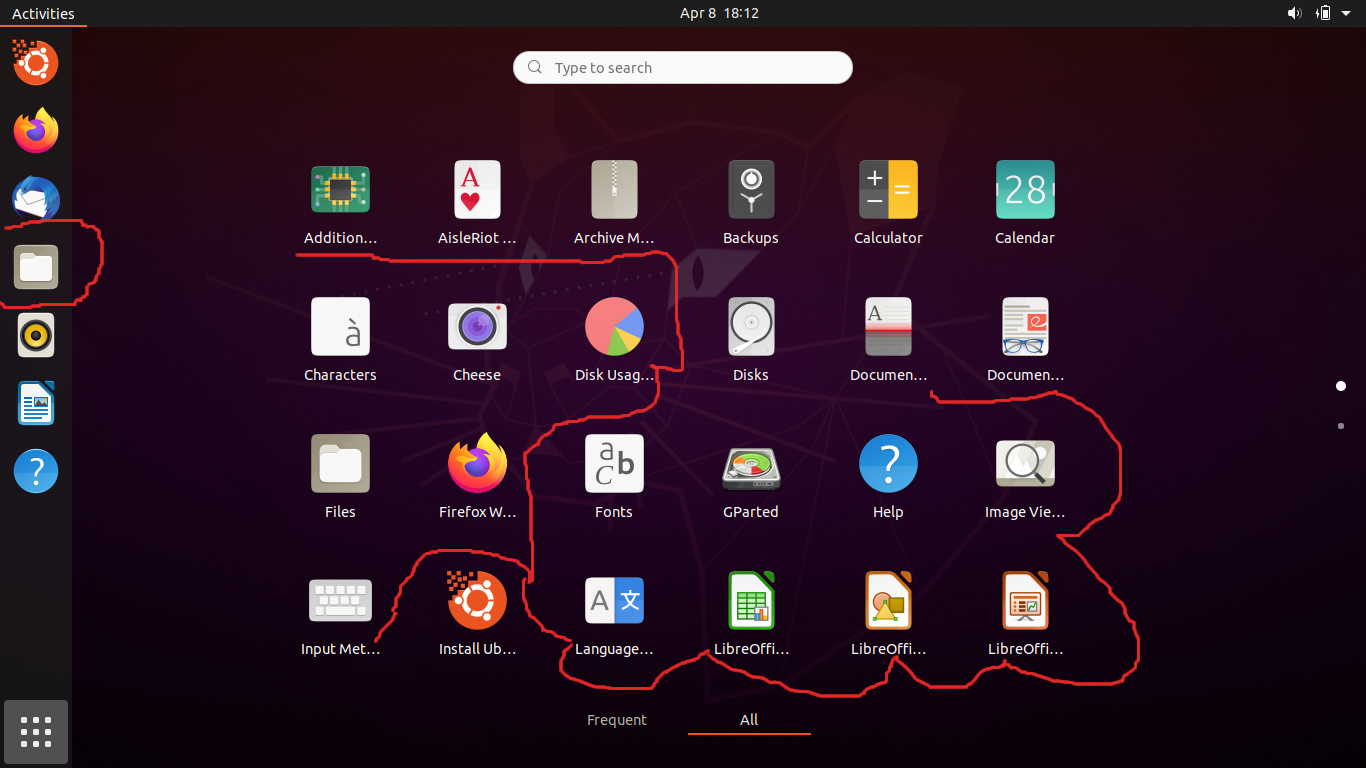Focus the "Type to search" field
Screen dimensions: 1366x768
(x=683, y=68)
